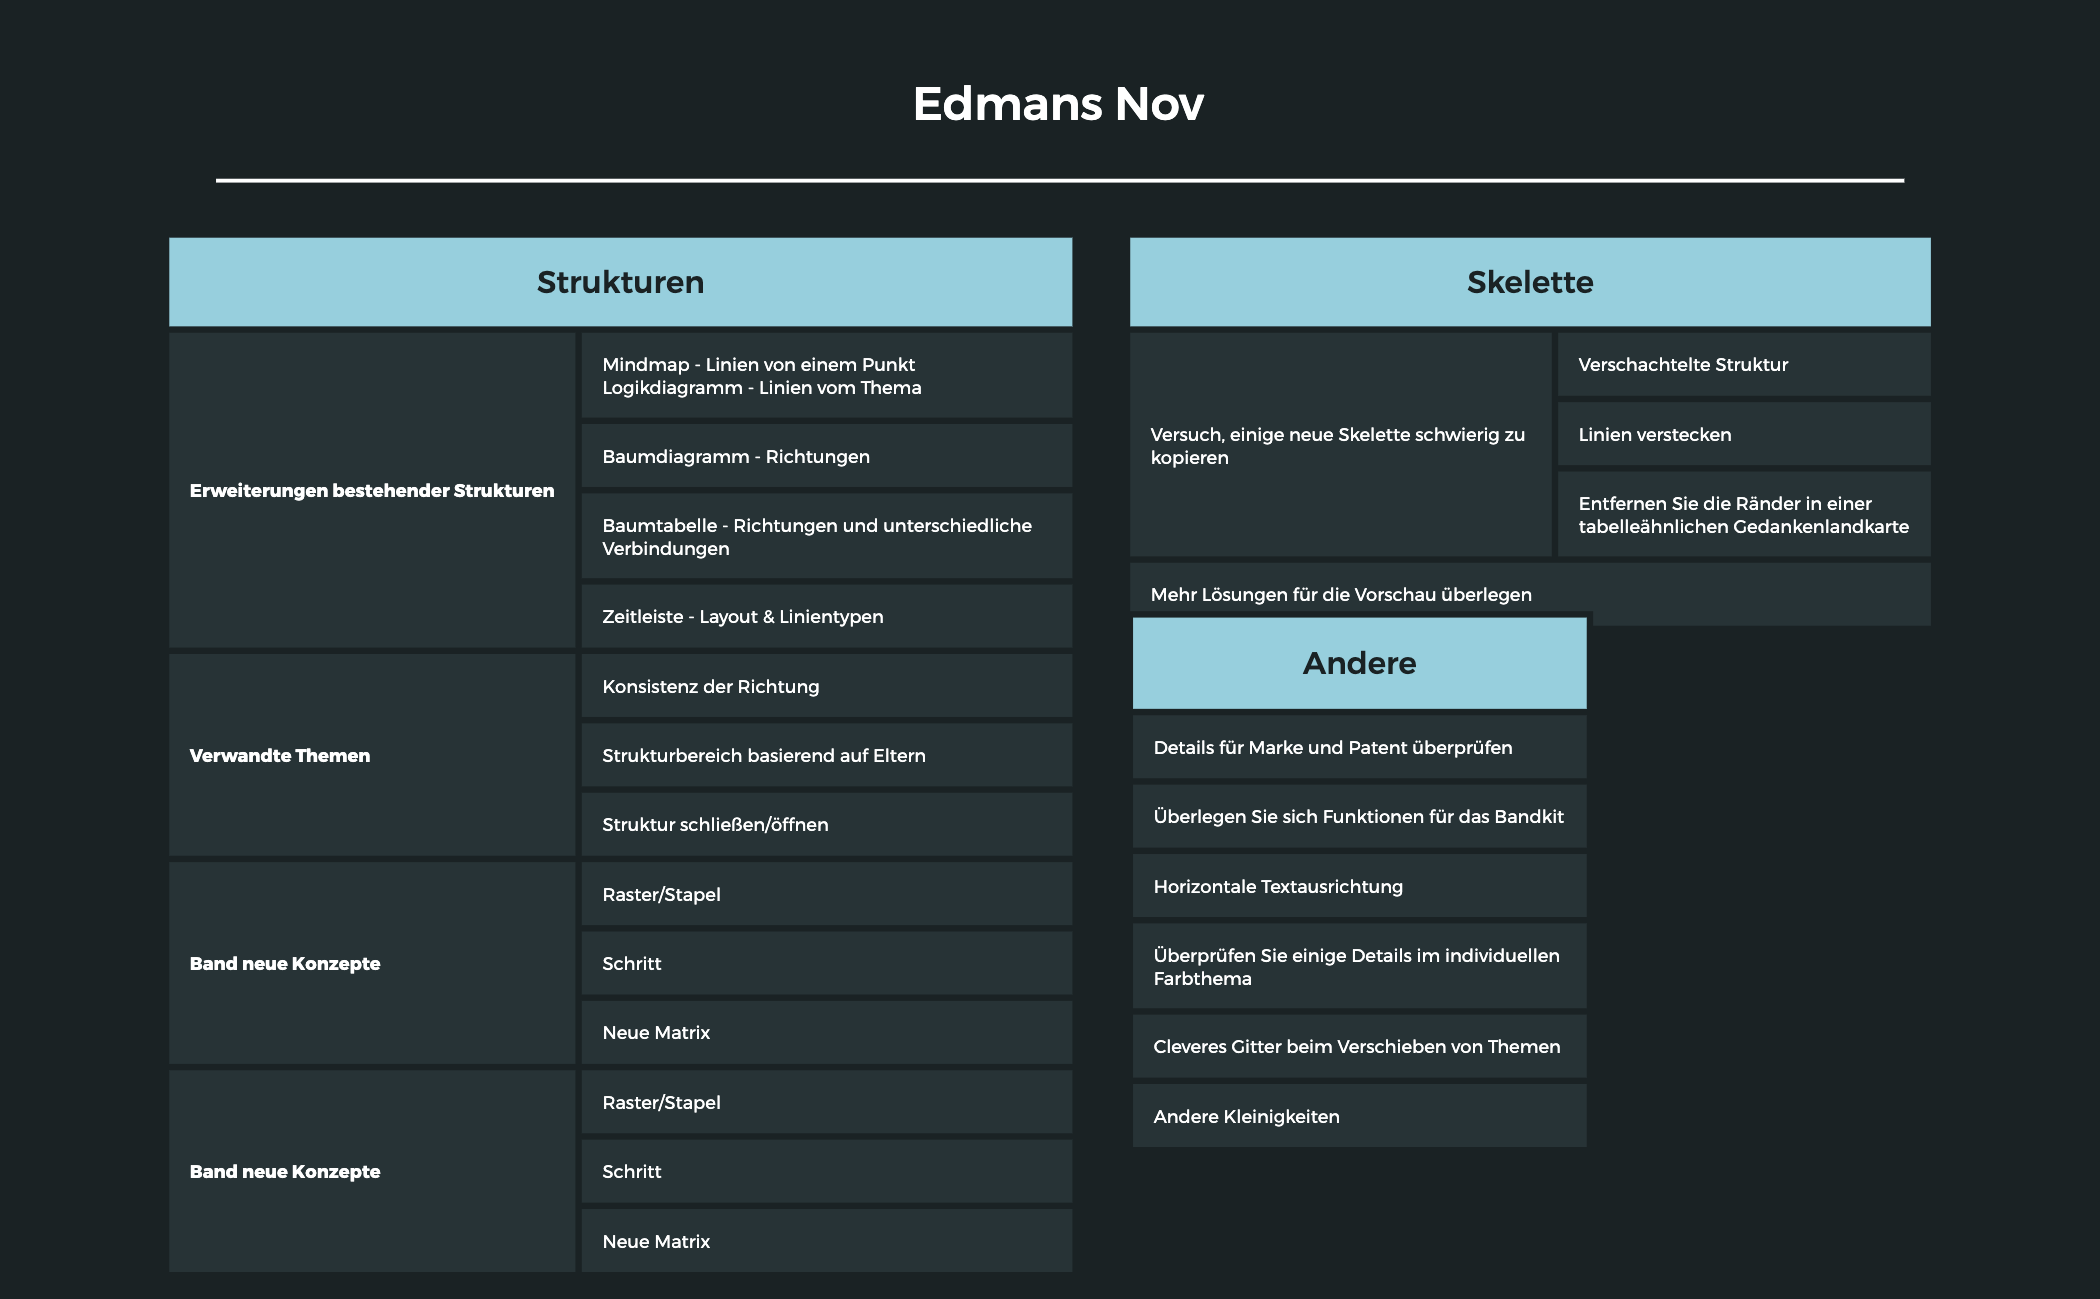Select Zeitleiste - Layout & Linientypen cell
Screen dimensions: 2100x1299
(x=826, y=616)
